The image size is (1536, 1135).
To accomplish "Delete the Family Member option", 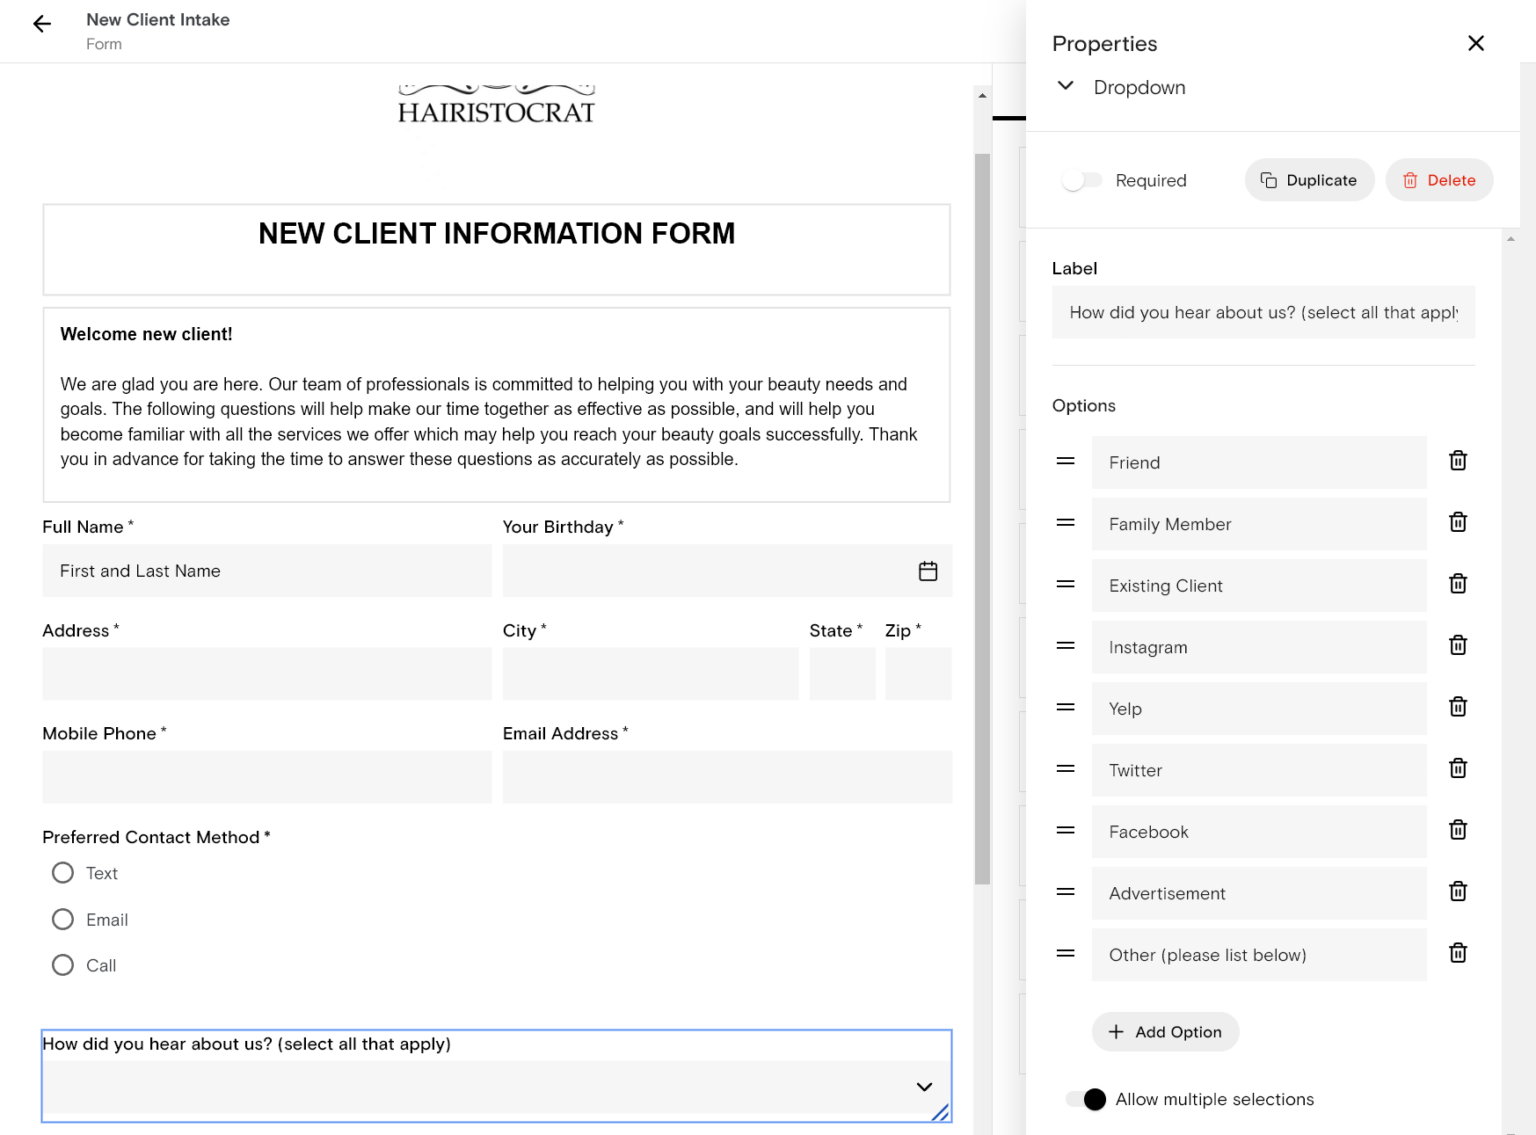I will tap(1458, 522).
